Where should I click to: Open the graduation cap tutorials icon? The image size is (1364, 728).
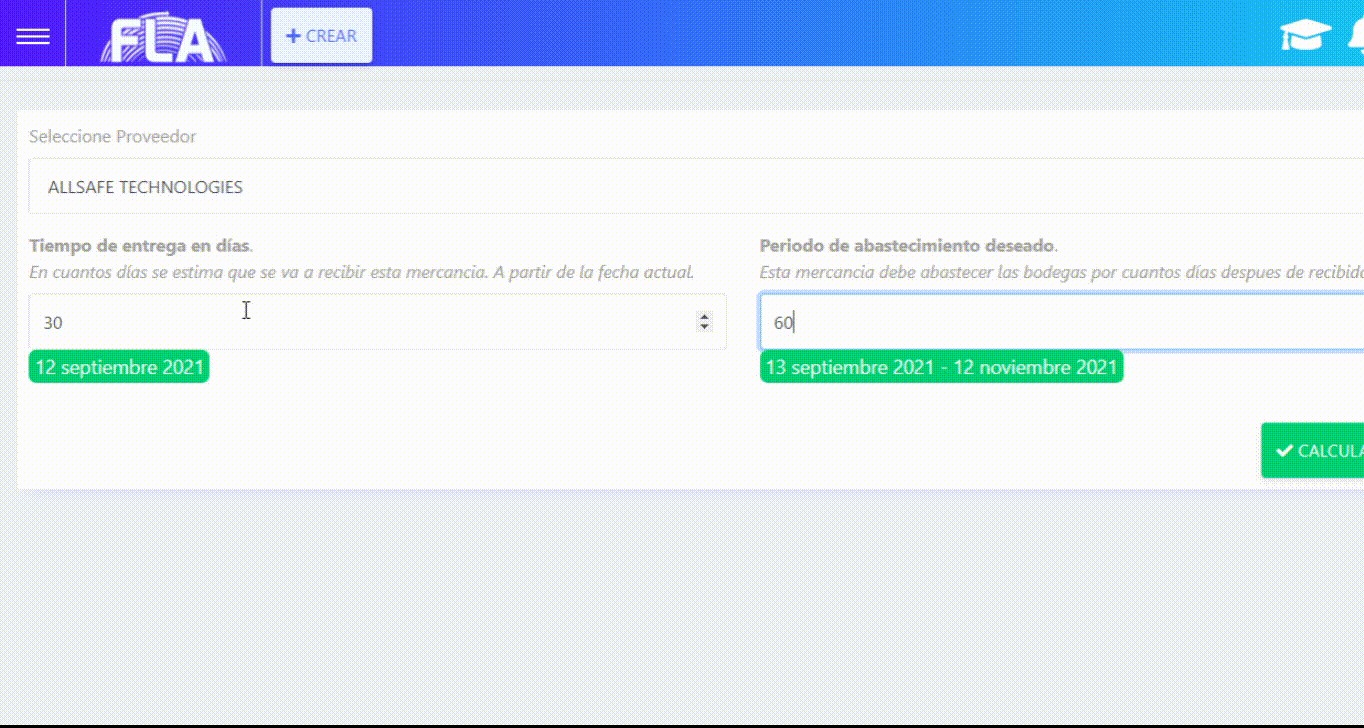coord(1305,36)
